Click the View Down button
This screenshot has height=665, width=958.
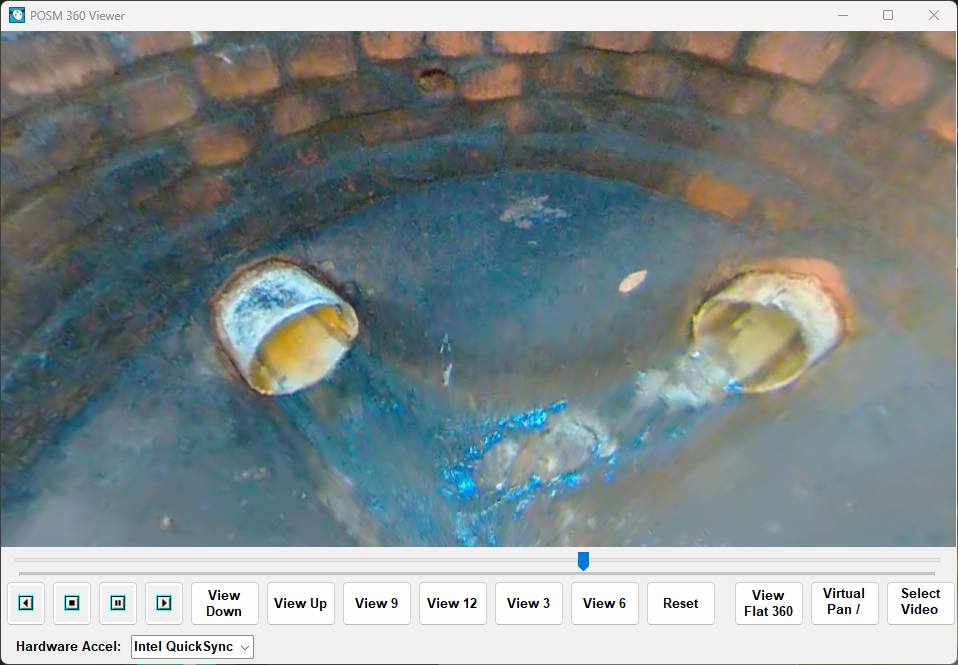tap(224, 603)
